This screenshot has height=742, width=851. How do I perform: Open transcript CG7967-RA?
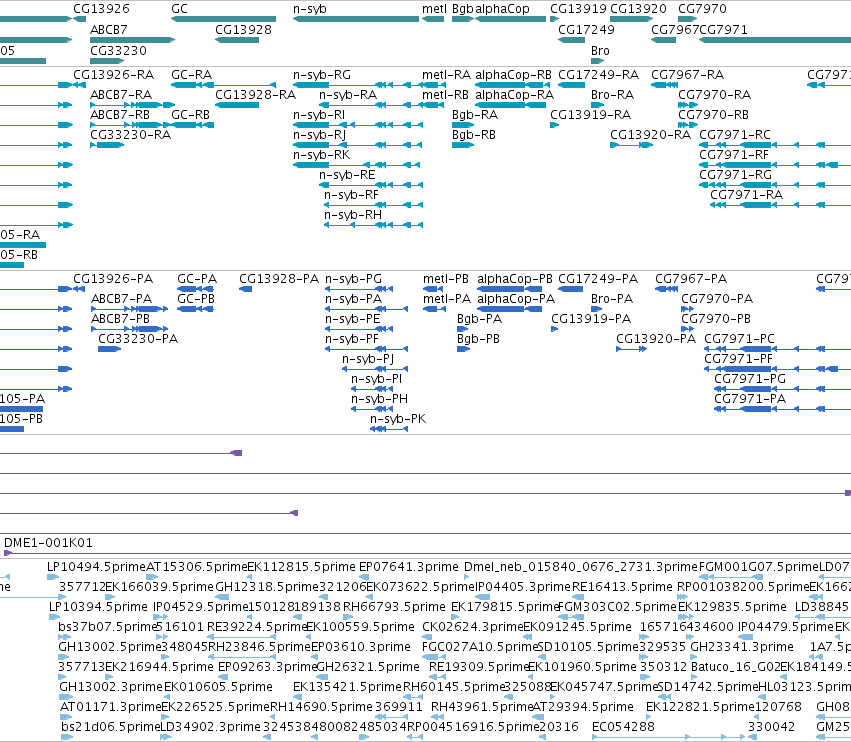click(x=688, y=74)
